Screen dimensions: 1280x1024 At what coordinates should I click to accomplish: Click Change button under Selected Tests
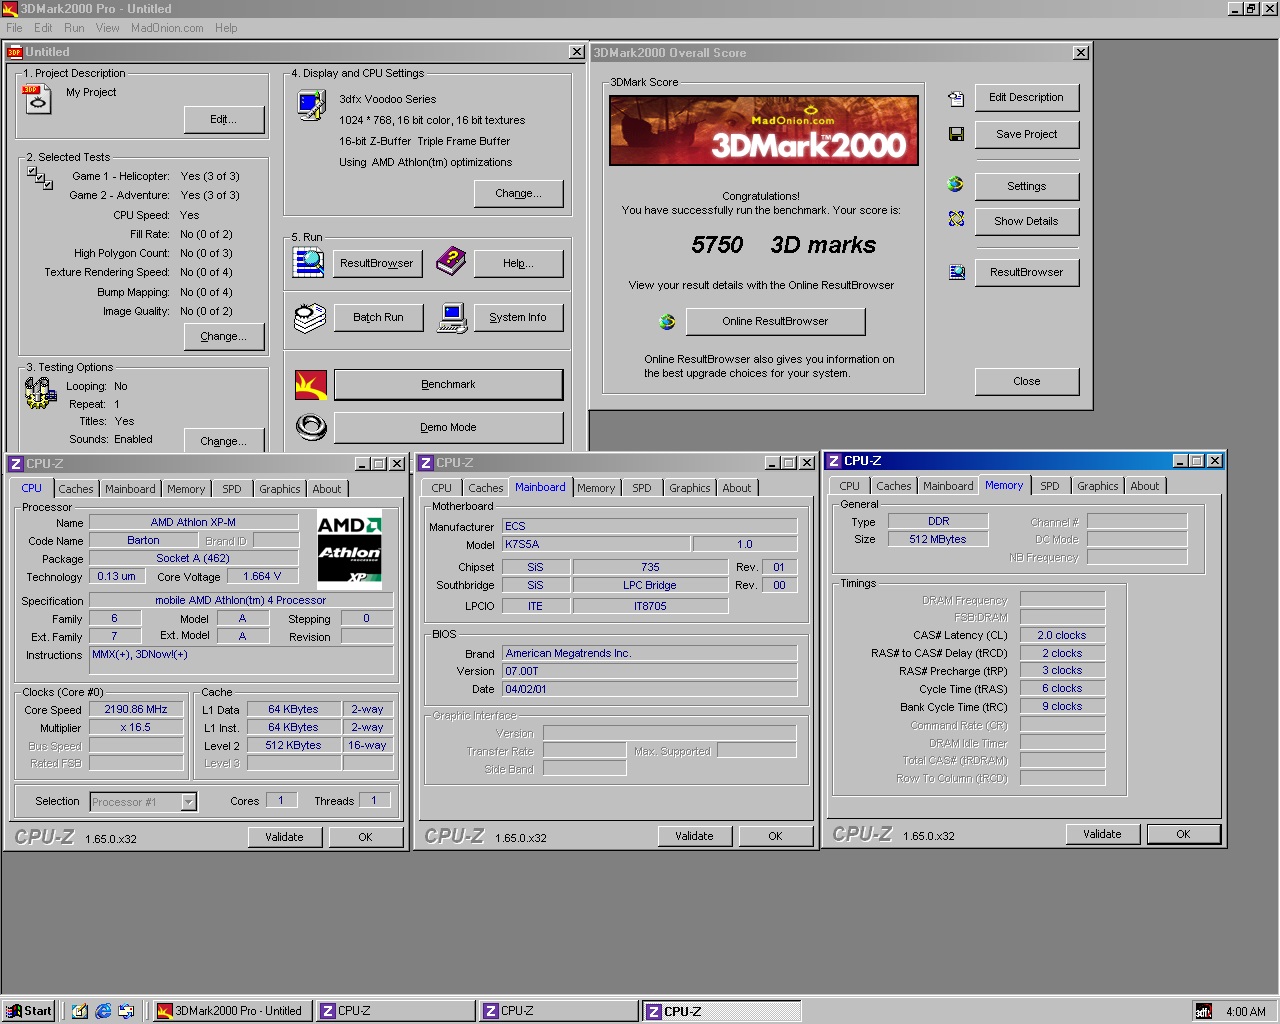pos(224,337)
